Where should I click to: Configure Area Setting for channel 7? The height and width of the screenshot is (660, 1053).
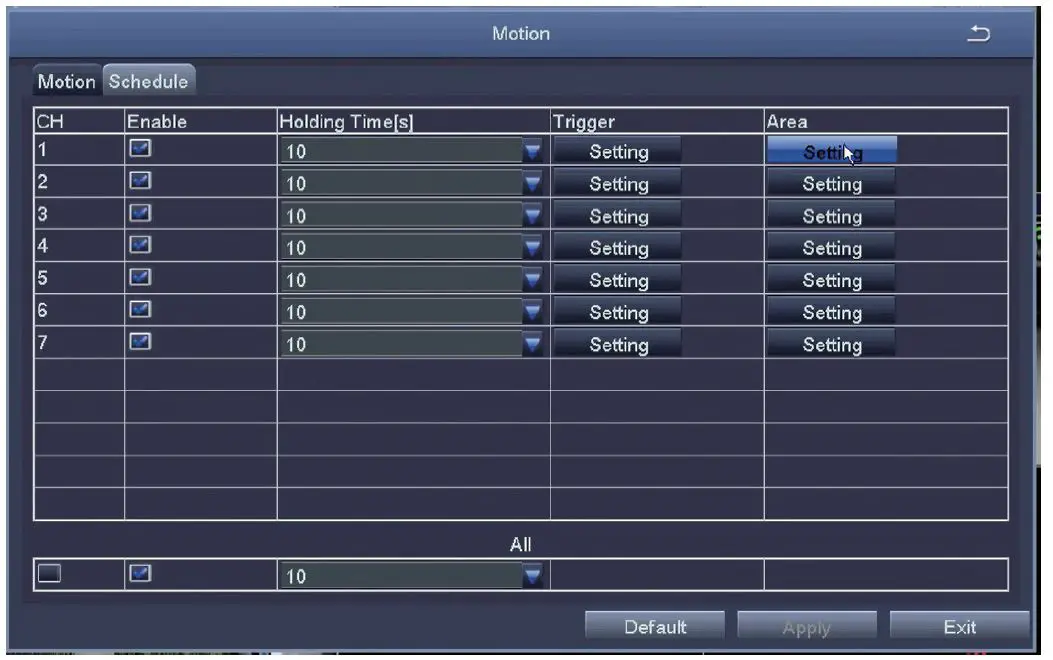click(831, 344)
